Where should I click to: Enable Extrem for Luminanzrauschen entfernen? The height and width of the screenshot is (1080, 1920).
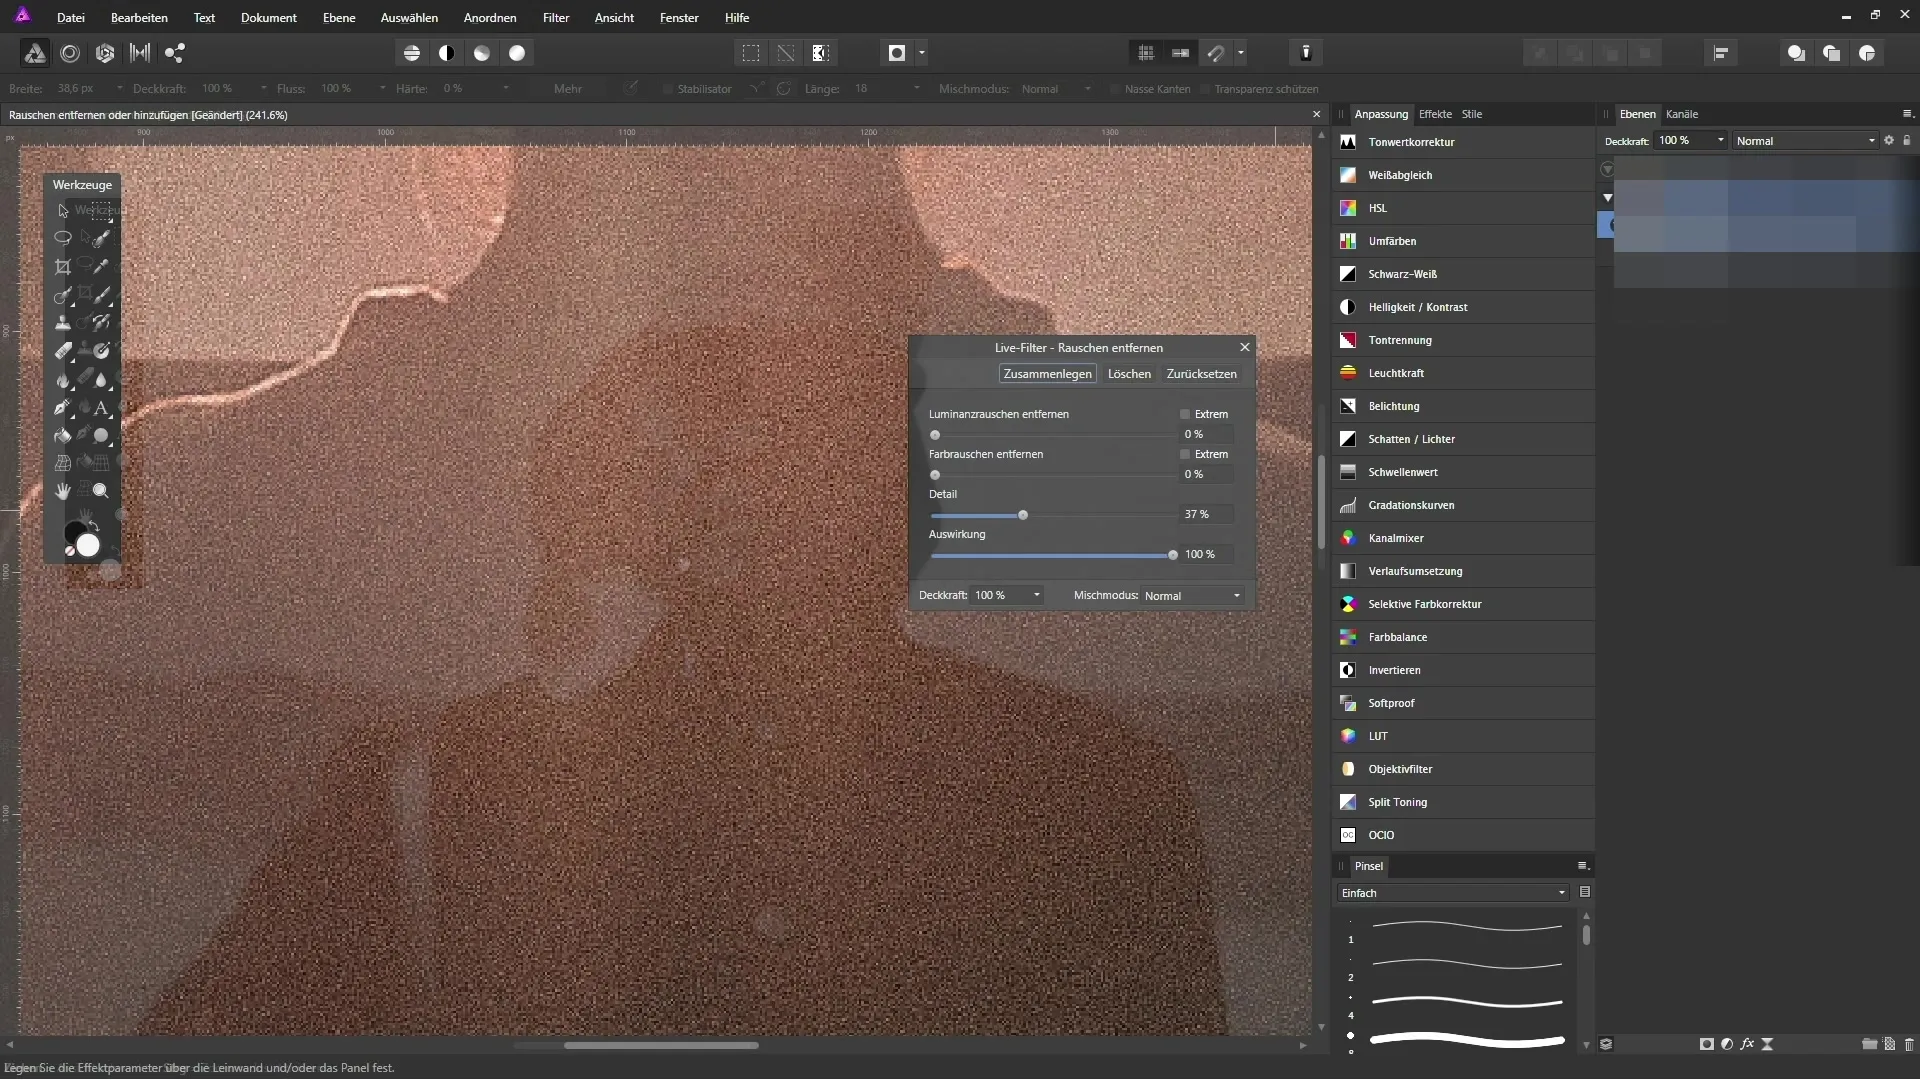(1185, 414)
